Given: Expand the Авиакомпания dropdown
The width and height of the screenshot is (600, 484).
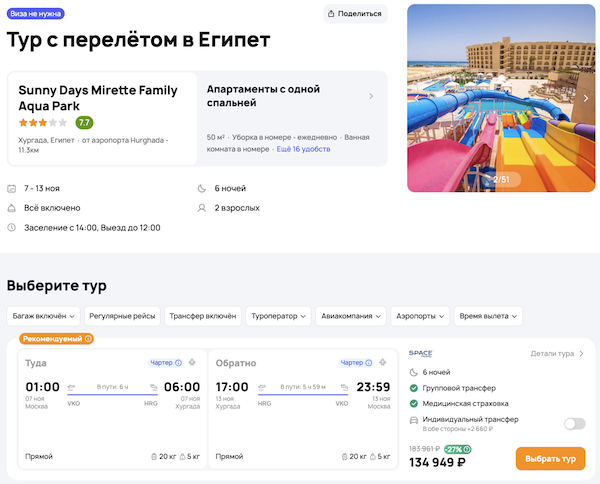Looking at the screenshot, I should [x=351, y=316].
